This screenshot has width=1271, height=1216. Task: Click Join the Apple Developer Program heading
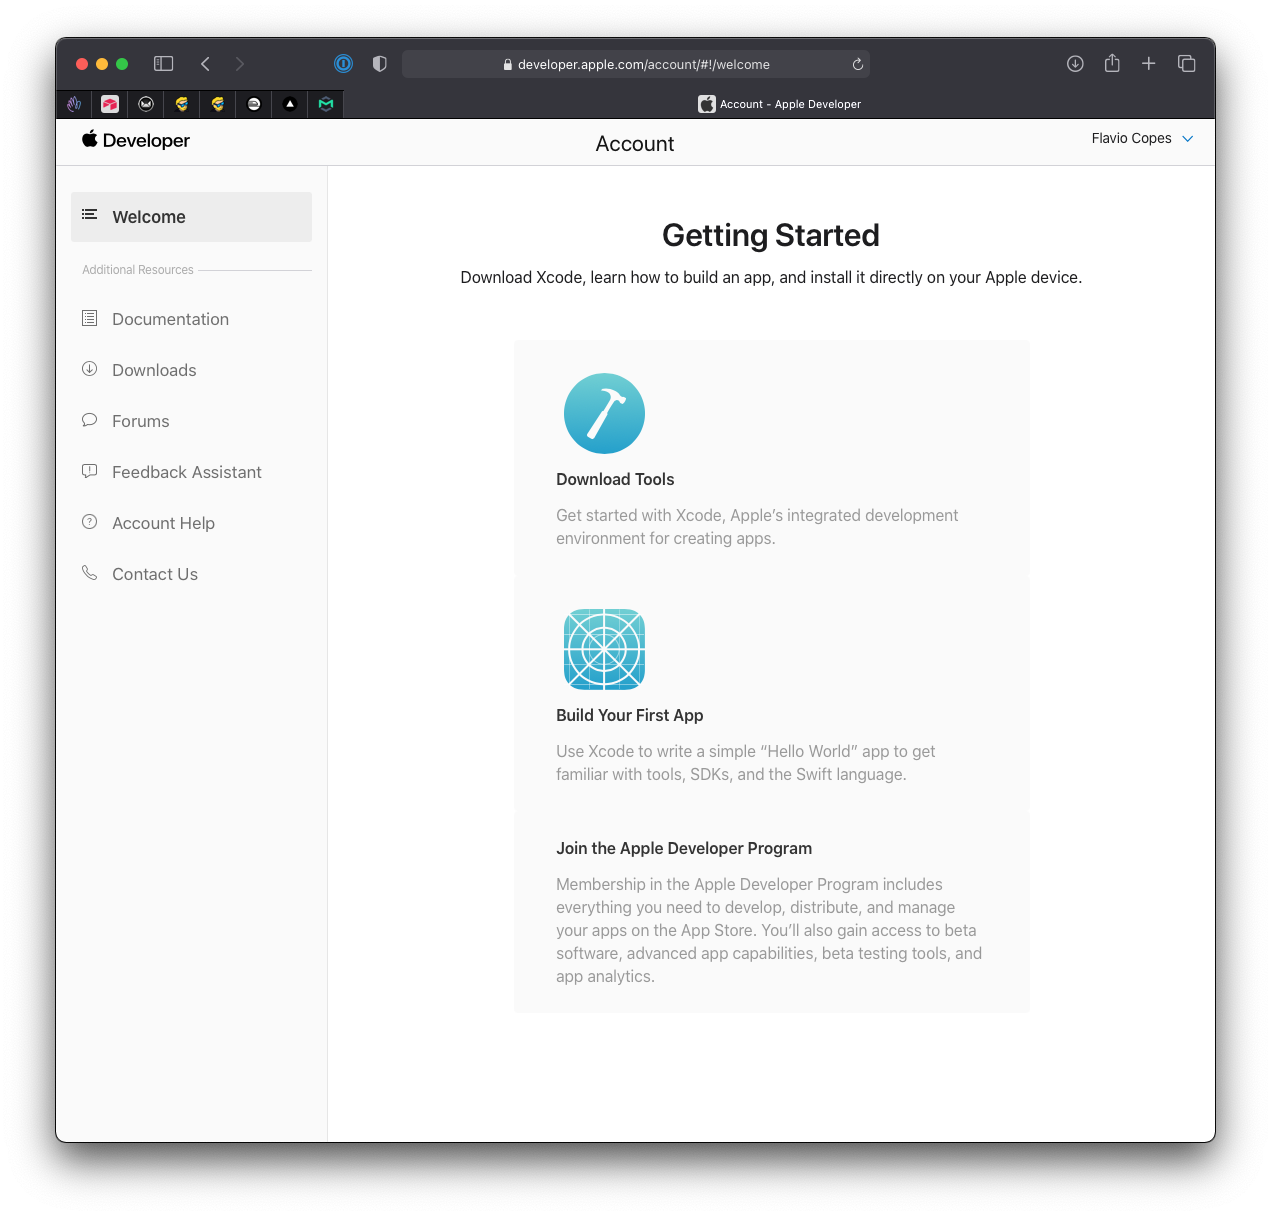click(x=684, y=848)
